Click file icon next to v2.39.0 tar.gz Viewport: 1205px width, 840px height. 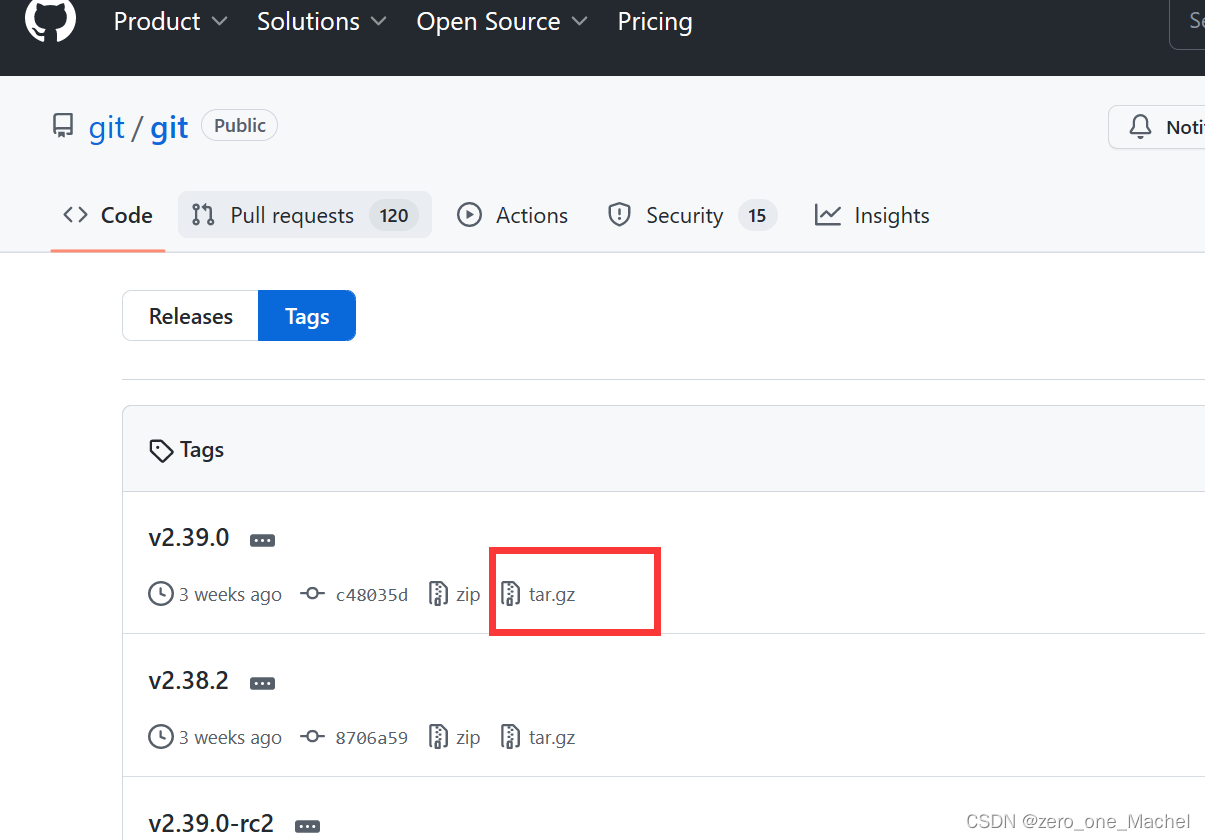pos(511,594)
